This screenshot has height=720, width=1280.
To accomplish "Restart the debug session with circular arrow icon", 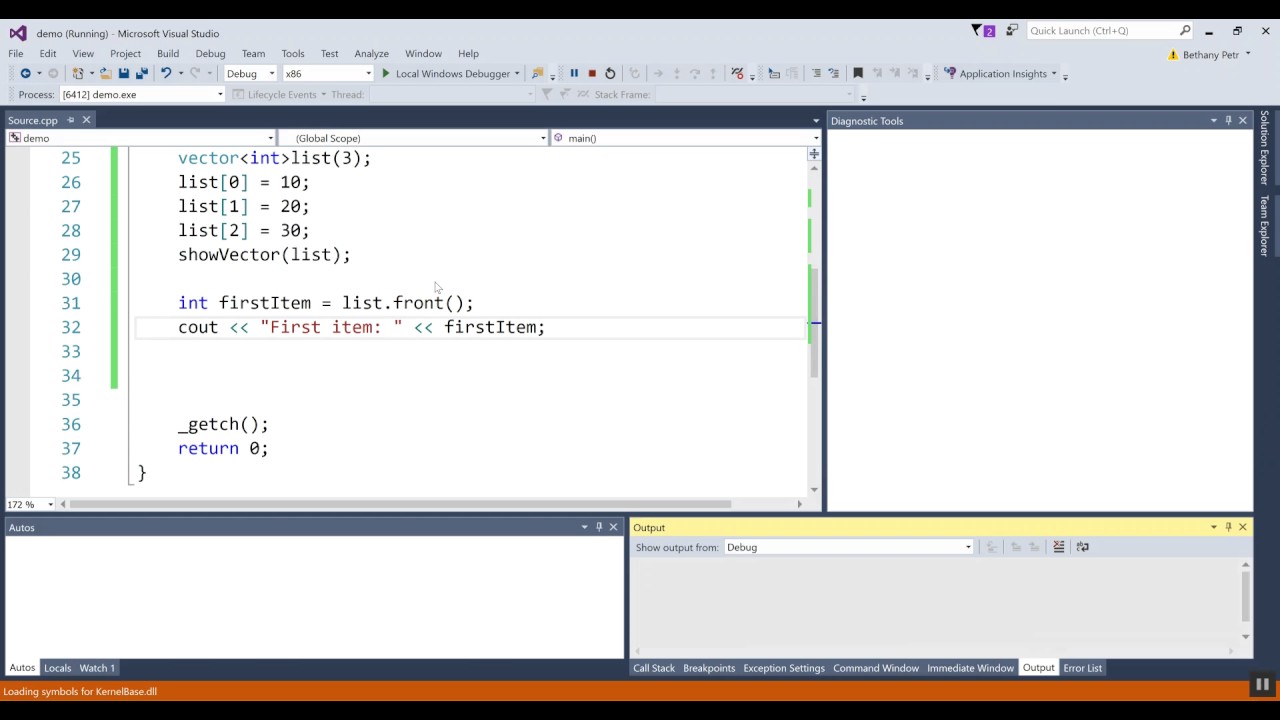I will click(610, 73).
